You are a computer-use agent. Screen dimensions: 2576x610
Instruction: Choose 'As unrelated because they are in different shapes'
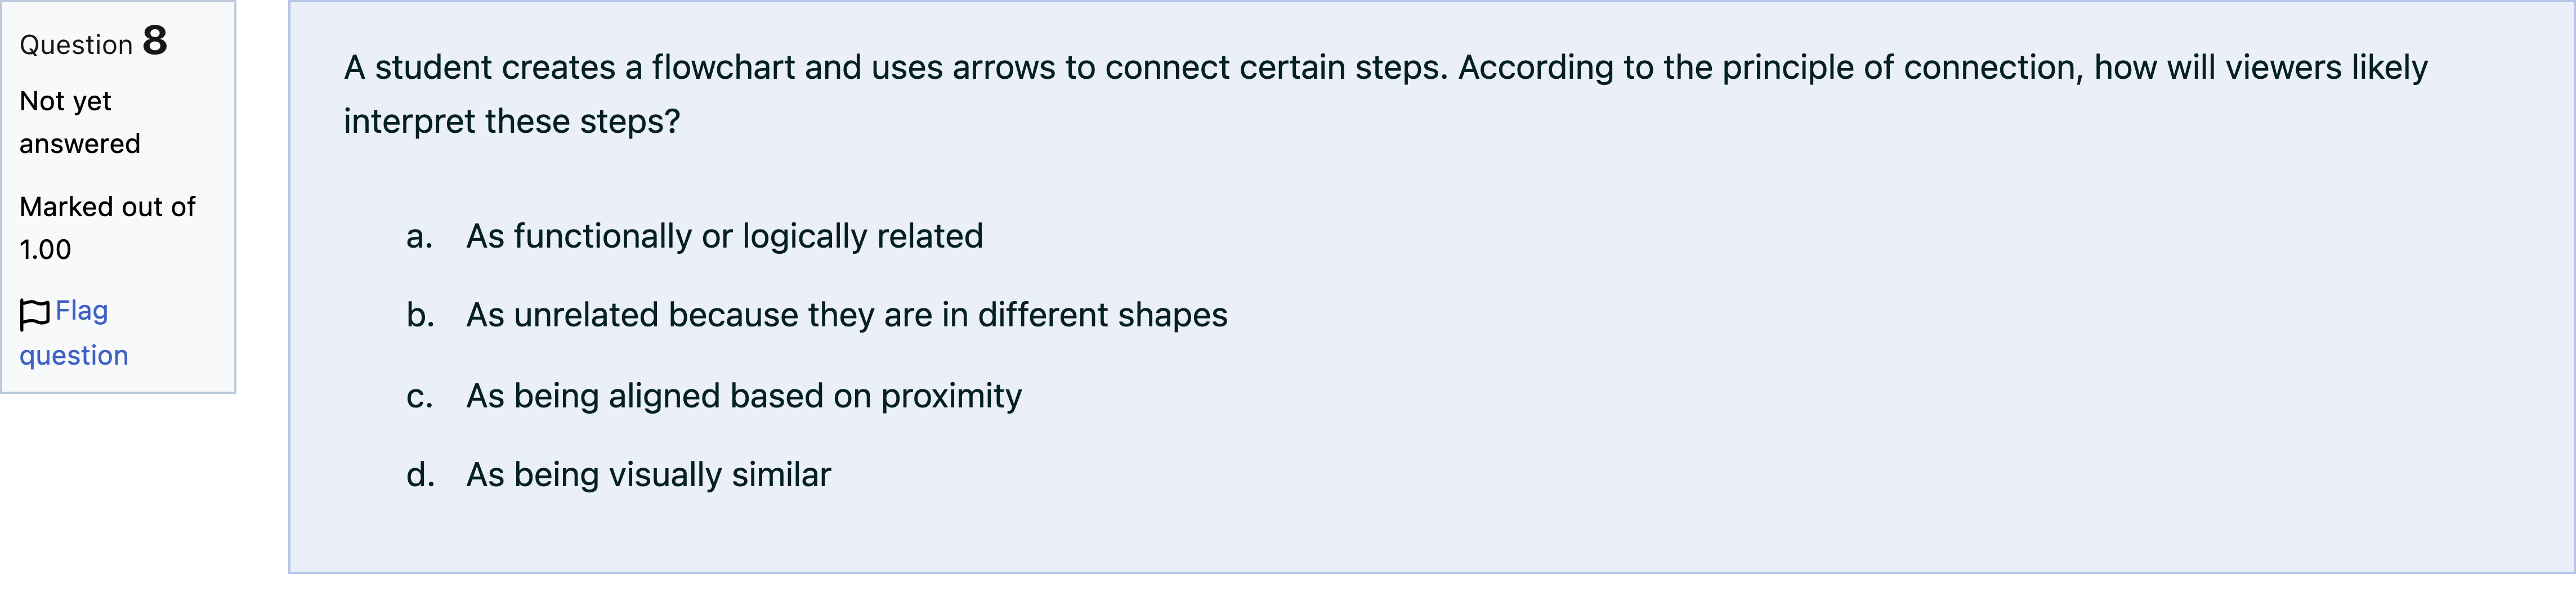846,315
